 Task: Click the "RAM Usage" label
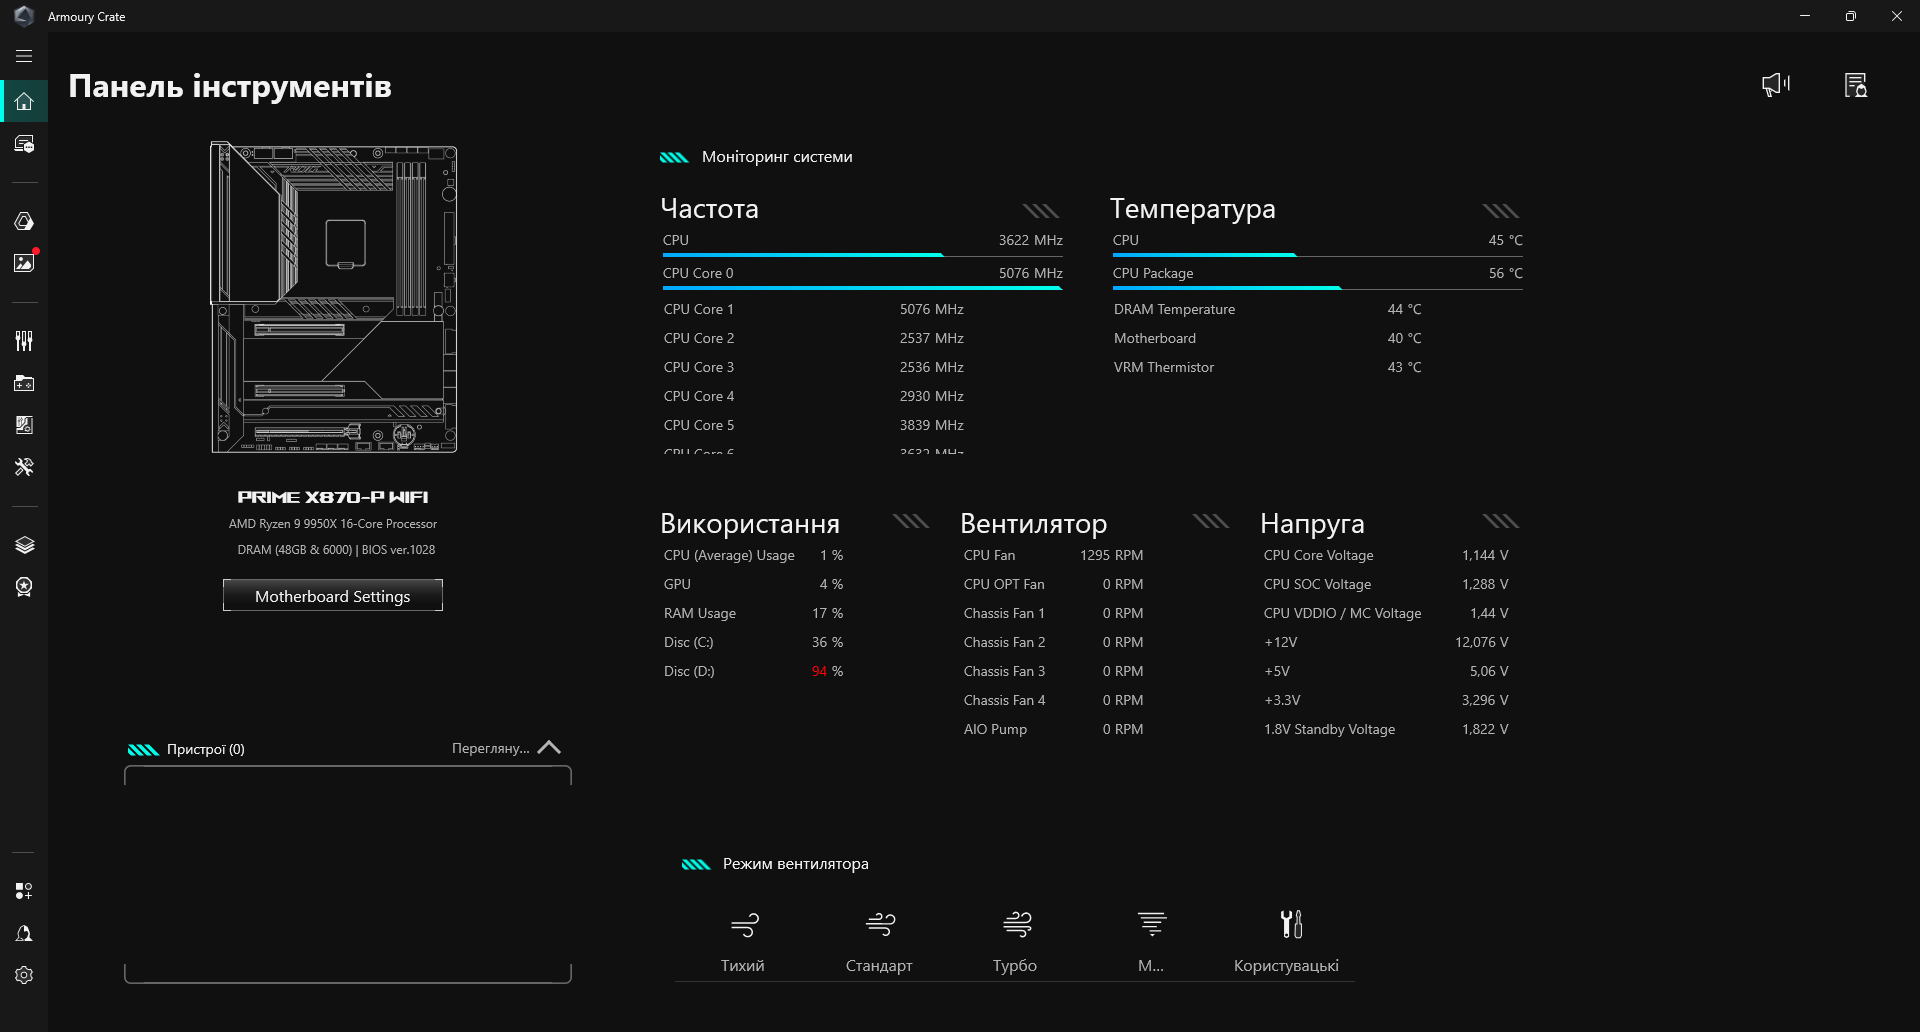[700, 613]
